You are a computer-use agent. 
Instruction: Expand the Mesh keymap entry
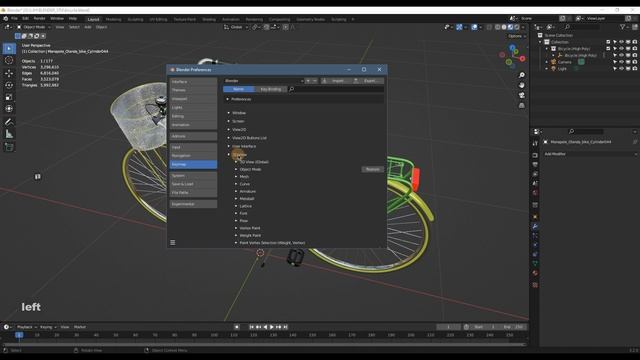[x=236, y=177]
